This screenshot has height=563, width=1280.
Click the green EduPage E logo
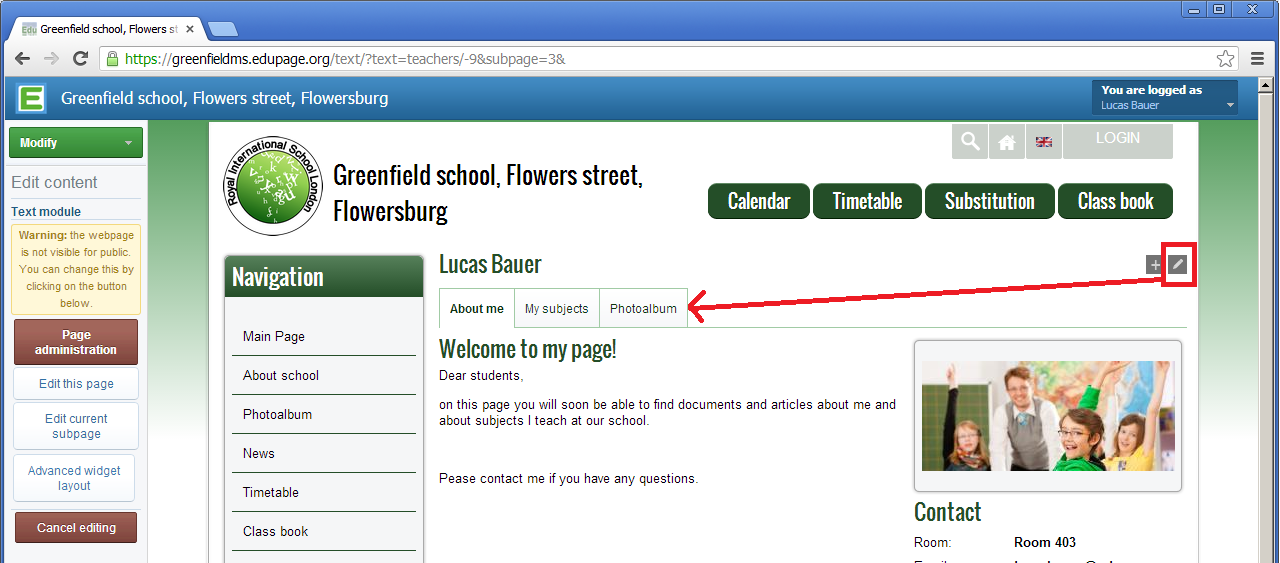coord(32,99)
